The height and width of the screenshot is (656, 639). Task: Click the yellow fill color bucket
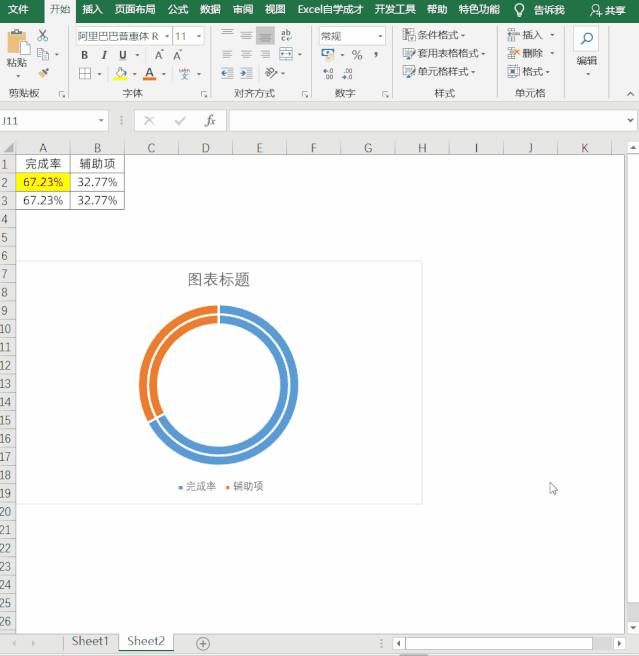point(120,73)
